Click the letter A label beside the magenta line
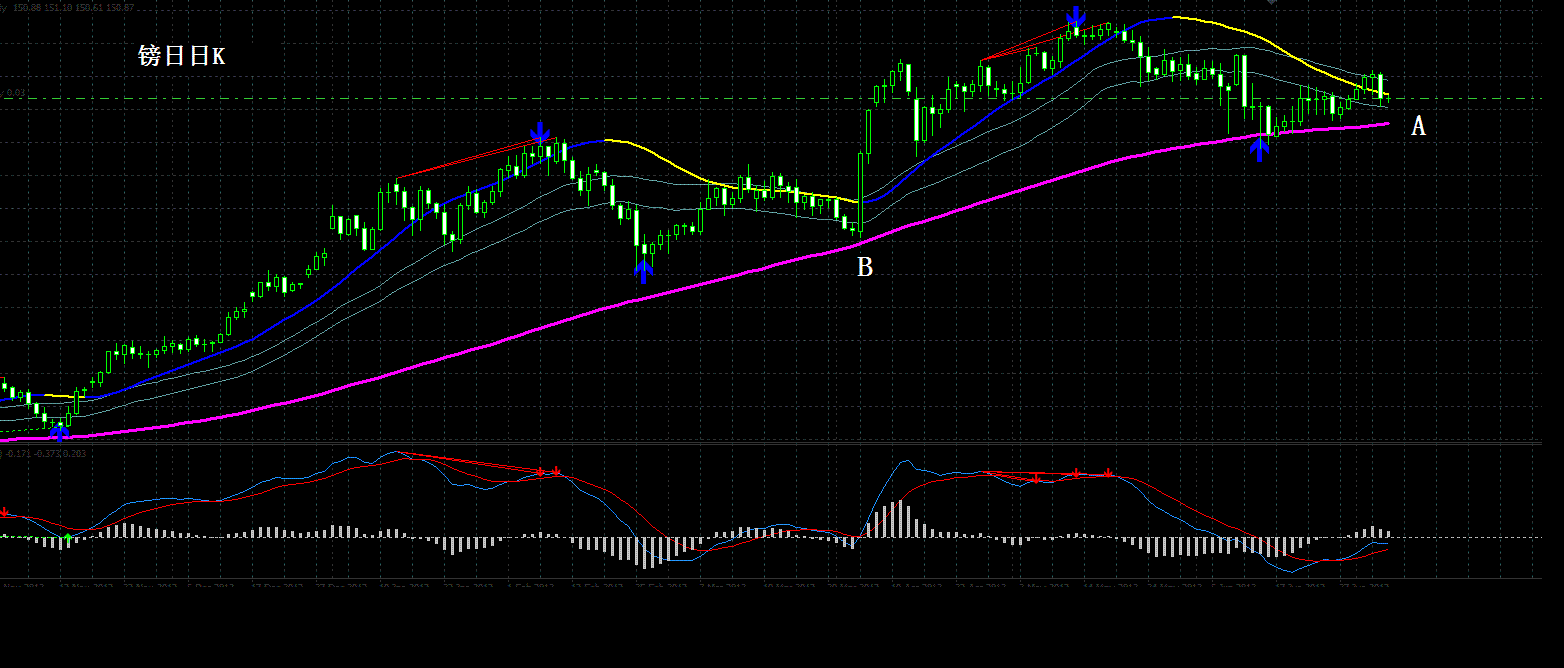This screenshot has width=1564, height=668. coord(1418,126)
